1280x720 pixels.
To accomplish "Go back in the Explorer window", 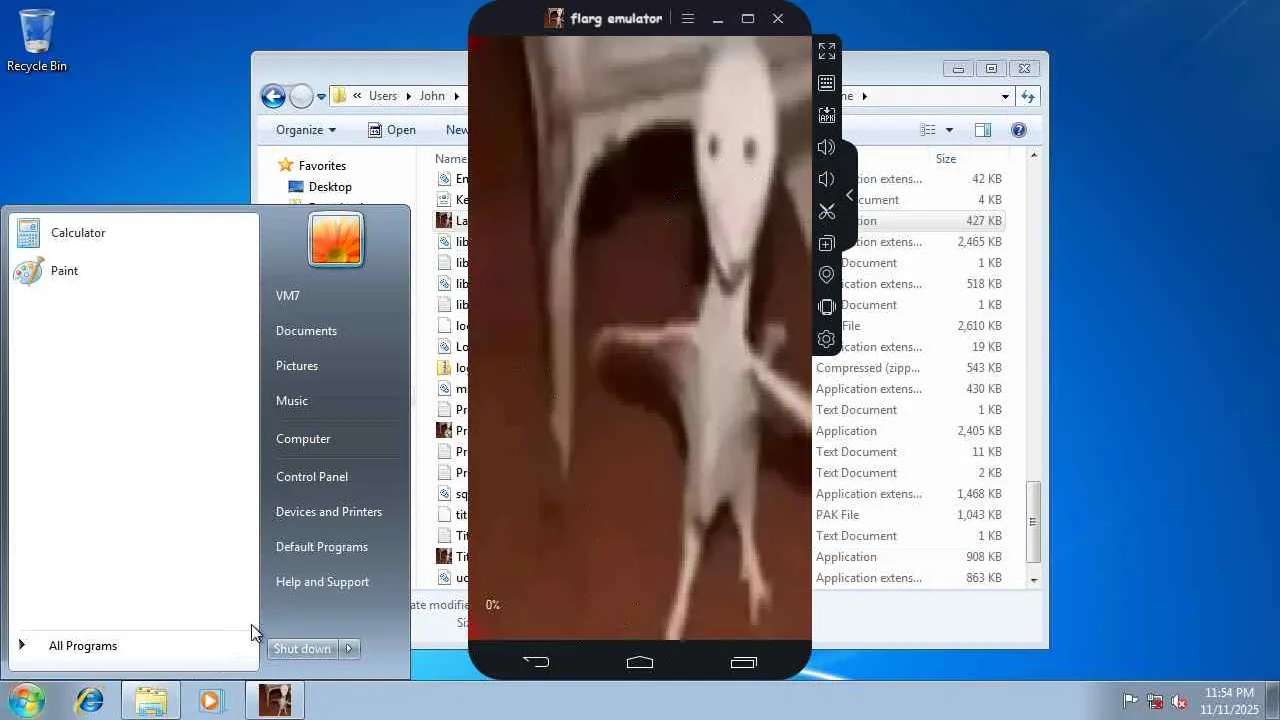I will click(273, 96).
